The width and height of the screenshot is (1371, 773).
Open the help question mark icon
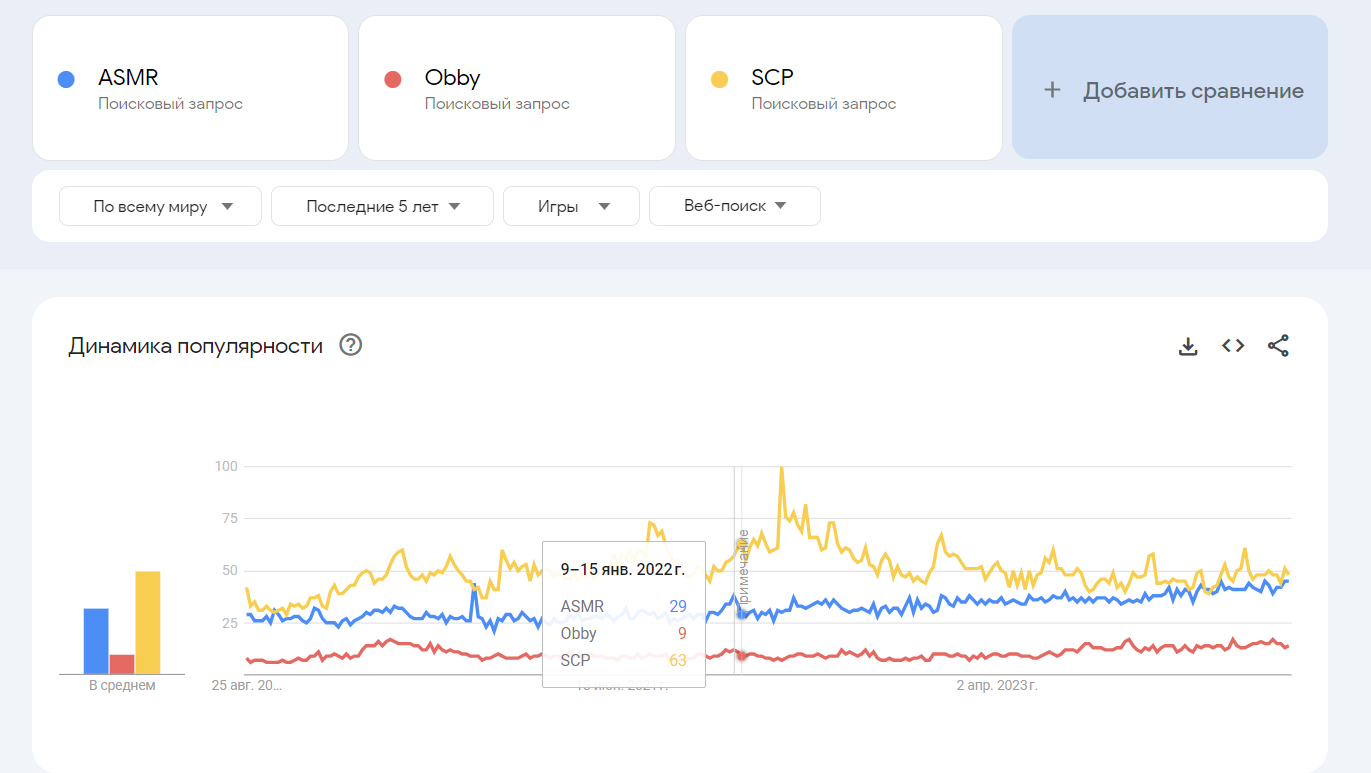pos(351,345)
